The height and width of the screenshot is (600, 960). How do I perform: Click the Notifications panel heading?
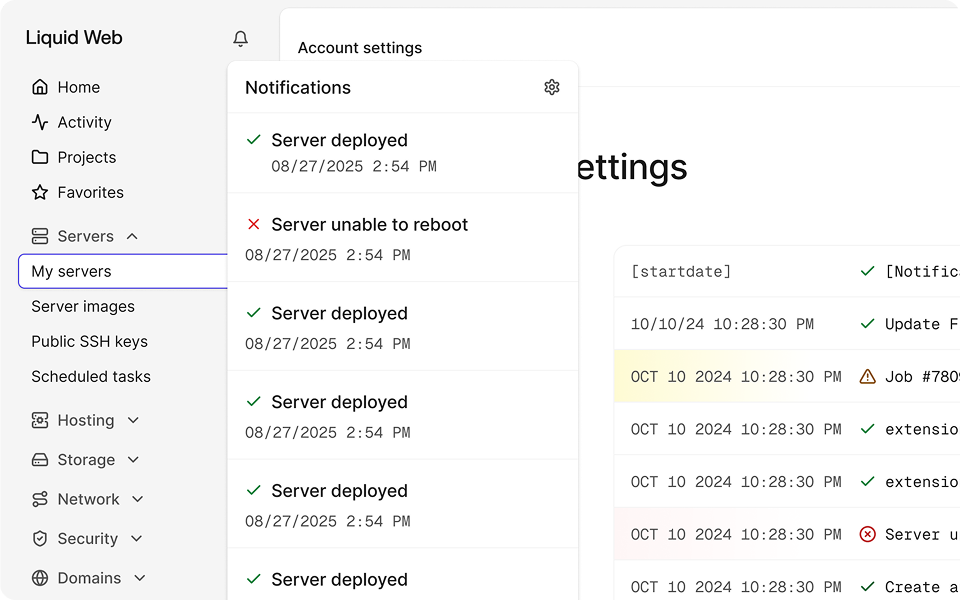point(298,88)
